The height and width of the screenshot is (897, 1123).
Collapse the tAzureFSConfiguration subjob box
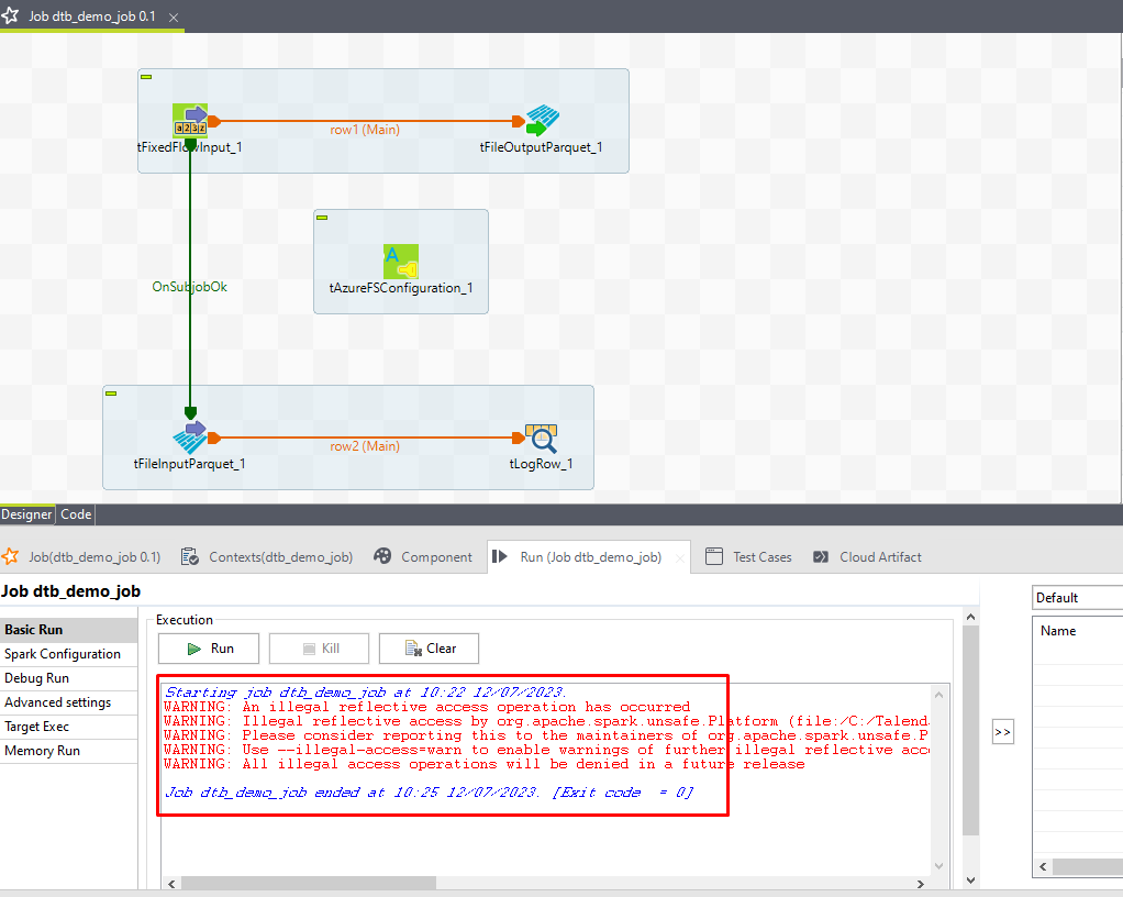[x=322, y=217]
